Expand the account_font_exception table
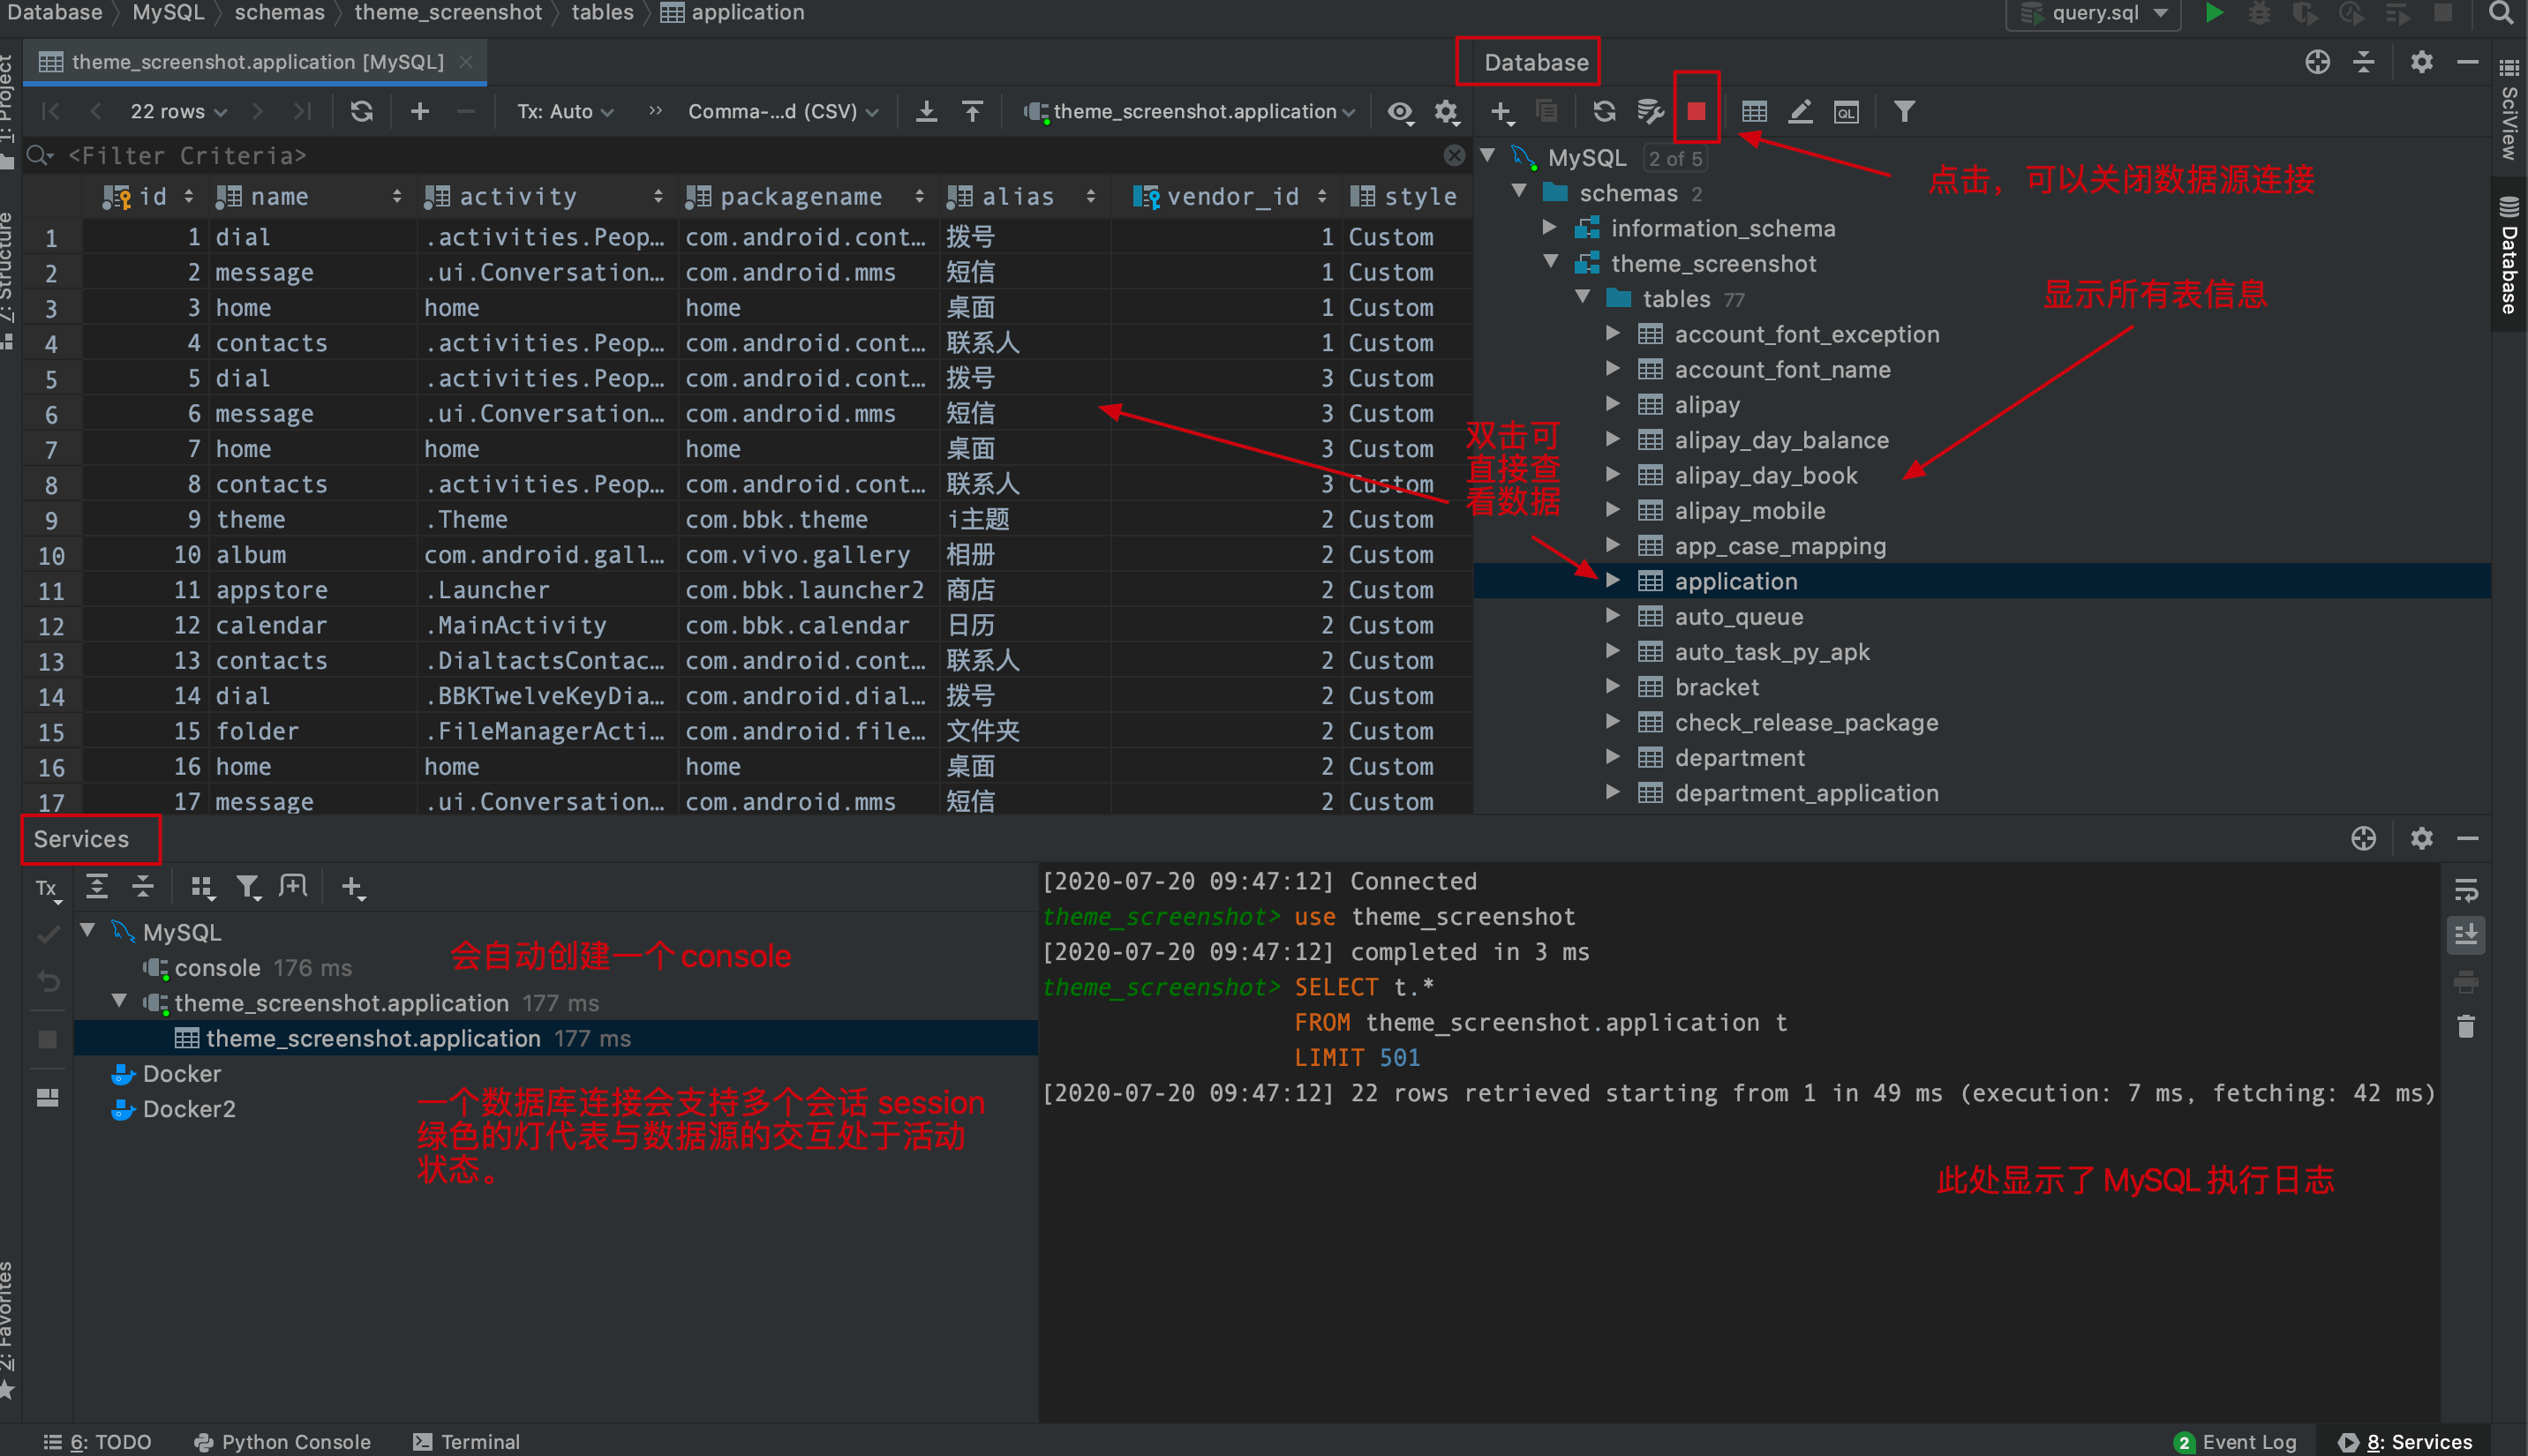Screen dimensions: 2528x1456 (1612, 333)
